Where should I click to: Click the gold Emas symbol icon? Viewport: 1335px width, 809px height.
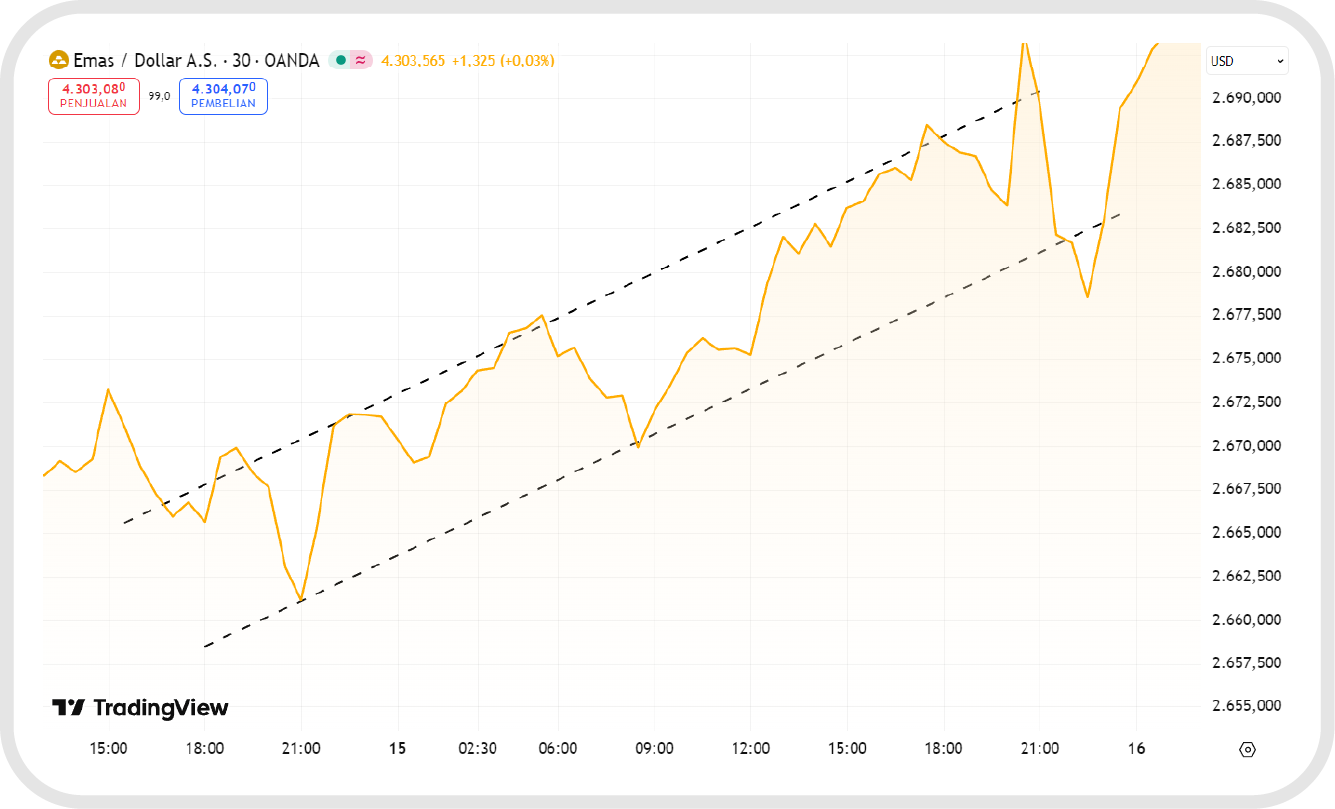tap(58, 60)
